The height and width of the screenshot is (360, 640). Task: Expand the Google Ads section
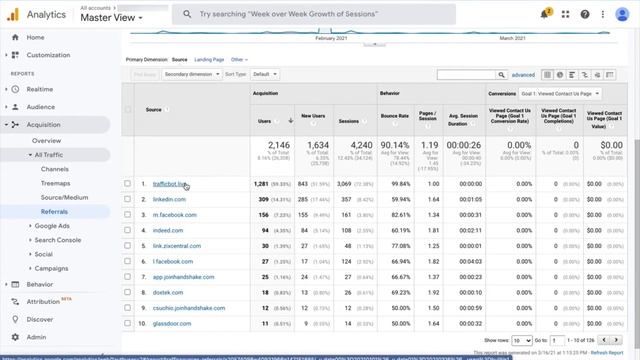coord(30,226)
